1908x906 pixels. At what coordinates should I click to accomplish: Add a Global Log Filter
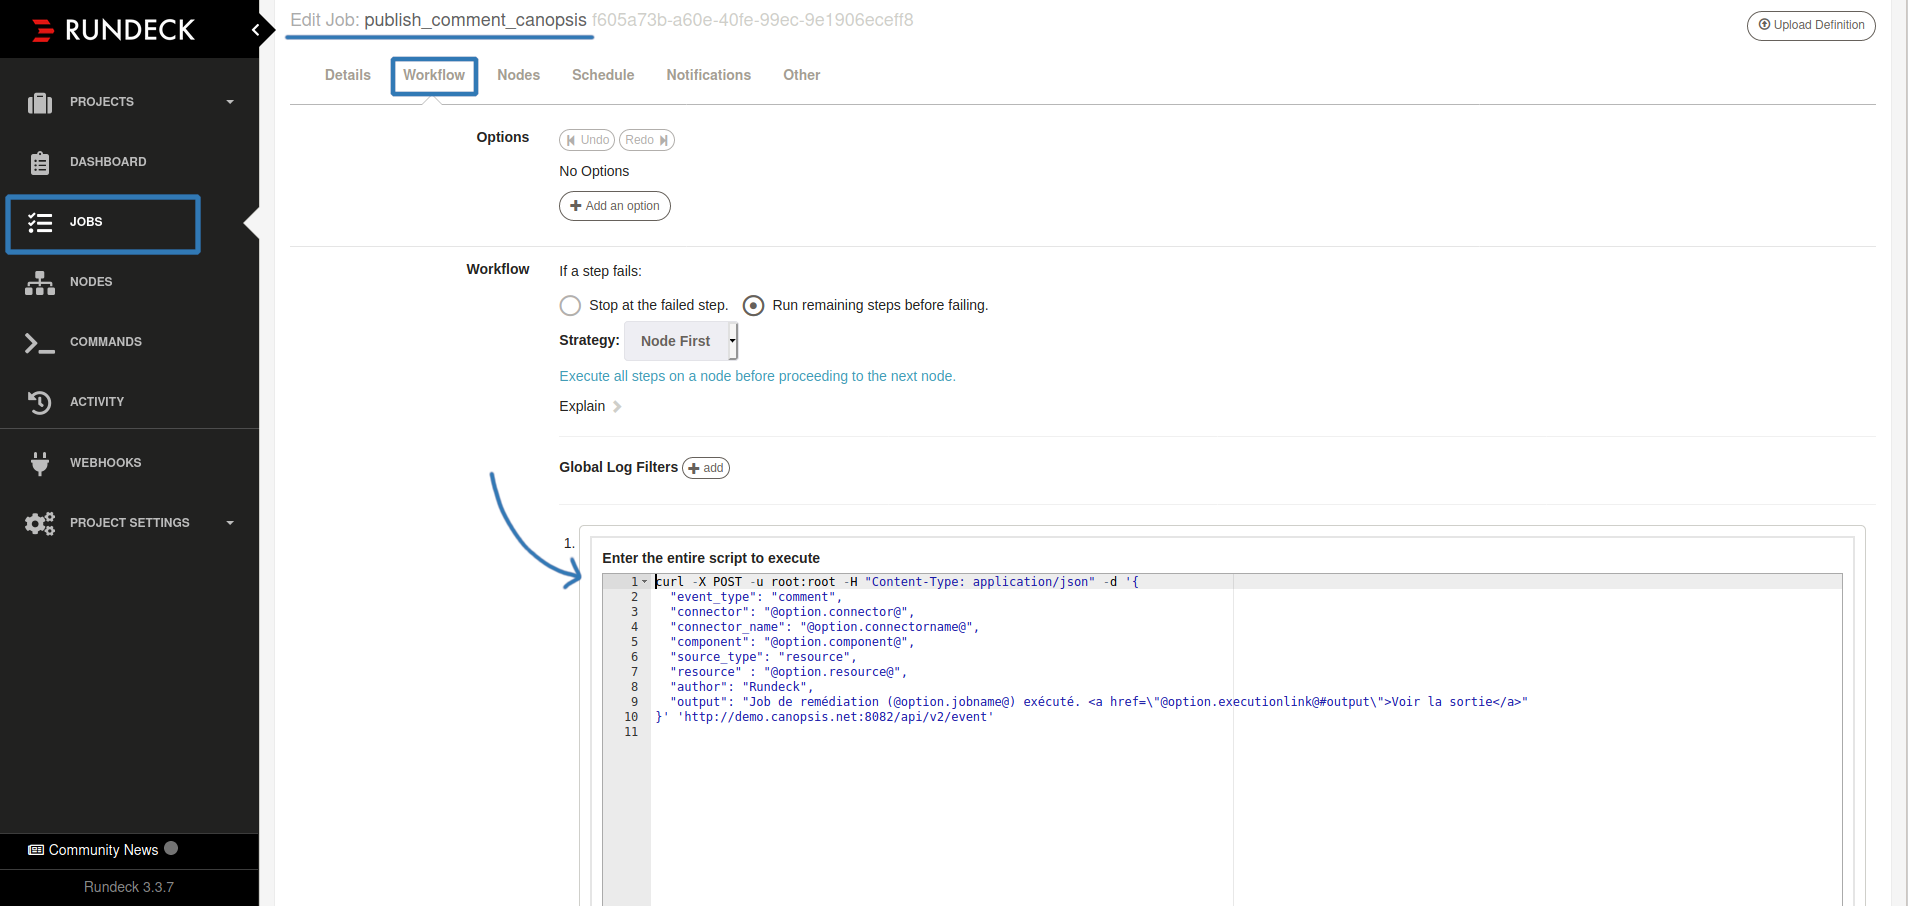click(706, 468)
